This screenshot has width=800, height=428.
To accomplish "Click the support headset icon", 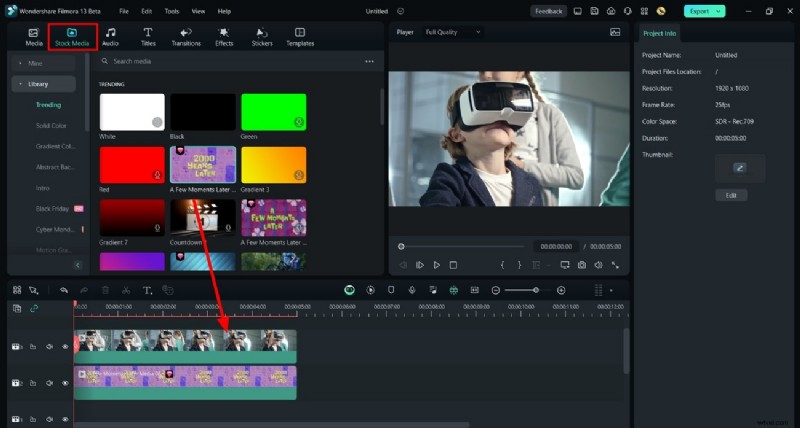I will (628, 11).
